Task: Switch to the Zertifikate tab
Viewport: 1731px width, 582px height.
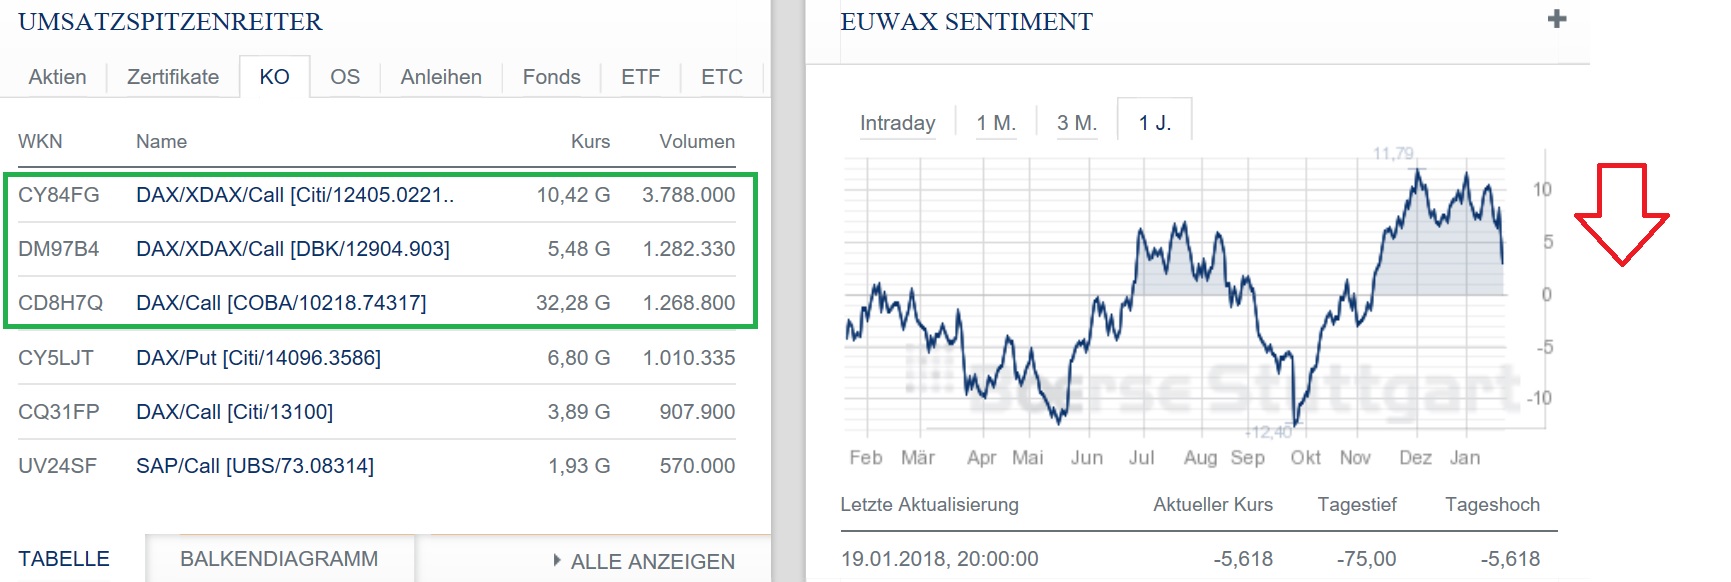Action: [x=171, y=76]
